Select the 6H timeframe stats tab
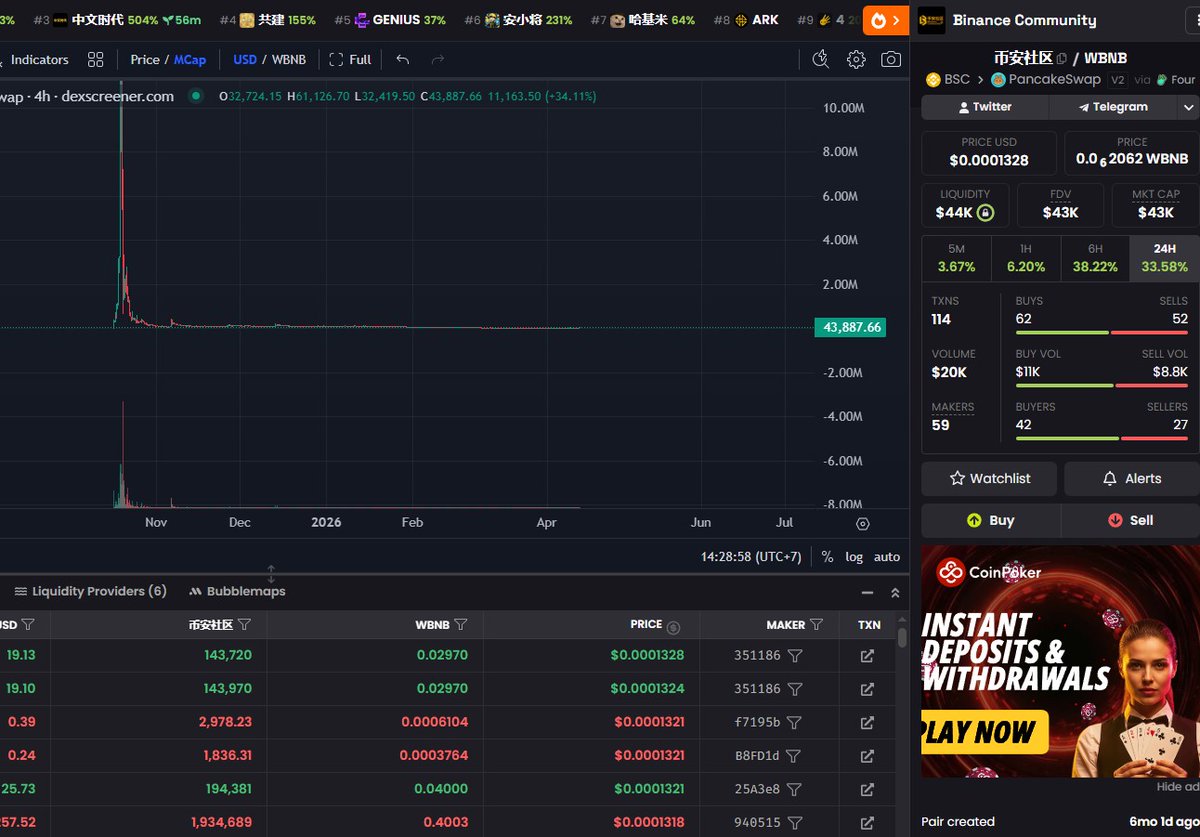 [1095, 258]
